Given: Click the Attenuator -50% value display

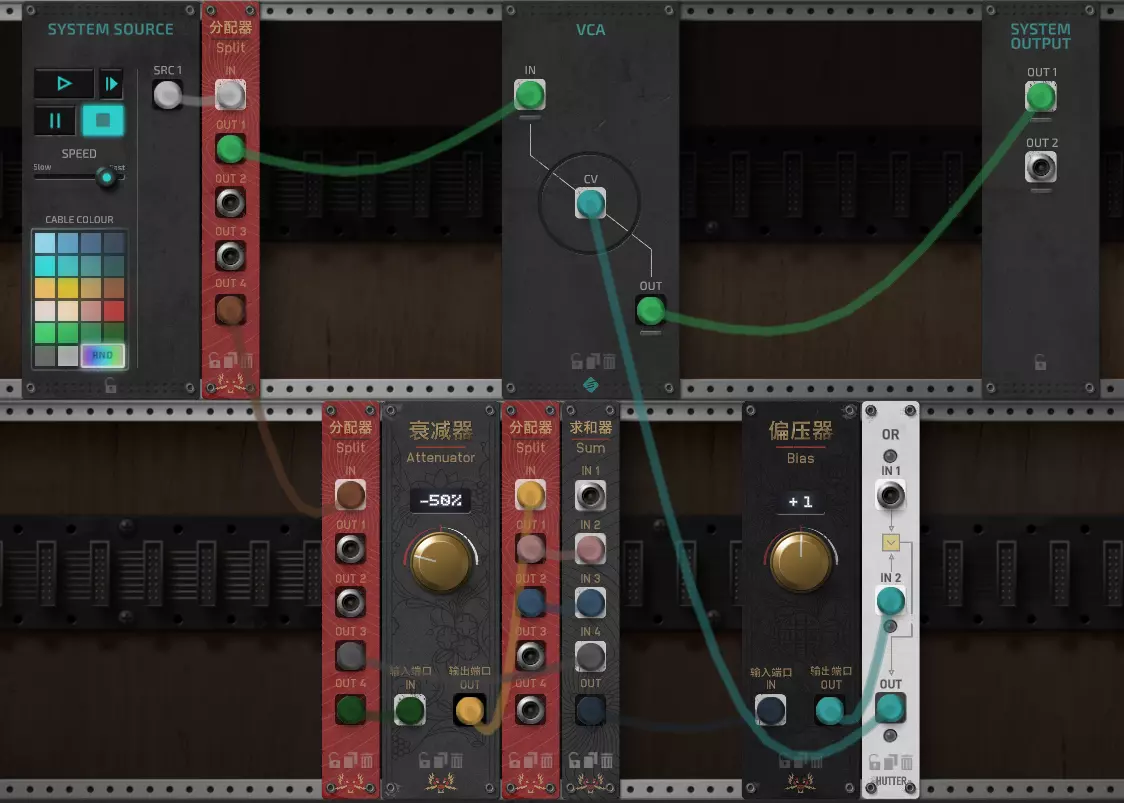Looking at the screenshot, I should click(441, 500).
